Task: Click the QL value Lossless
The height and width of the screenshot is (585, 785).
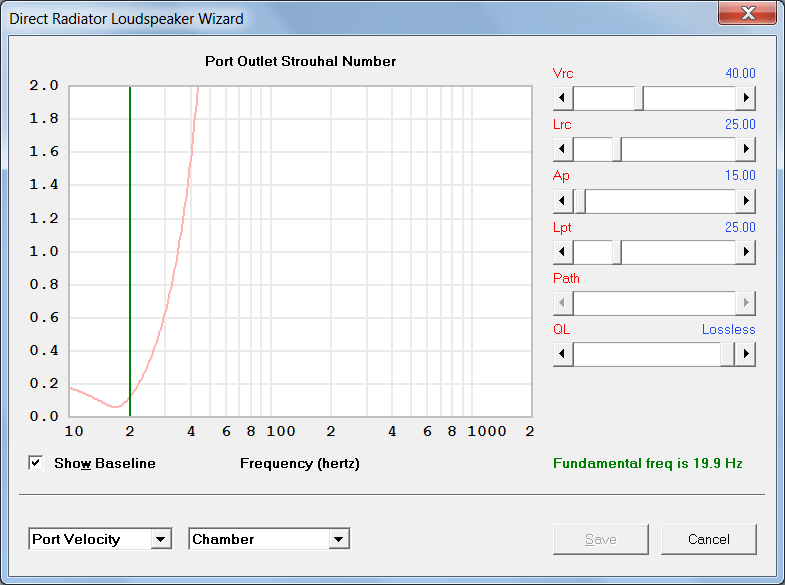Action: pos(728,329)
